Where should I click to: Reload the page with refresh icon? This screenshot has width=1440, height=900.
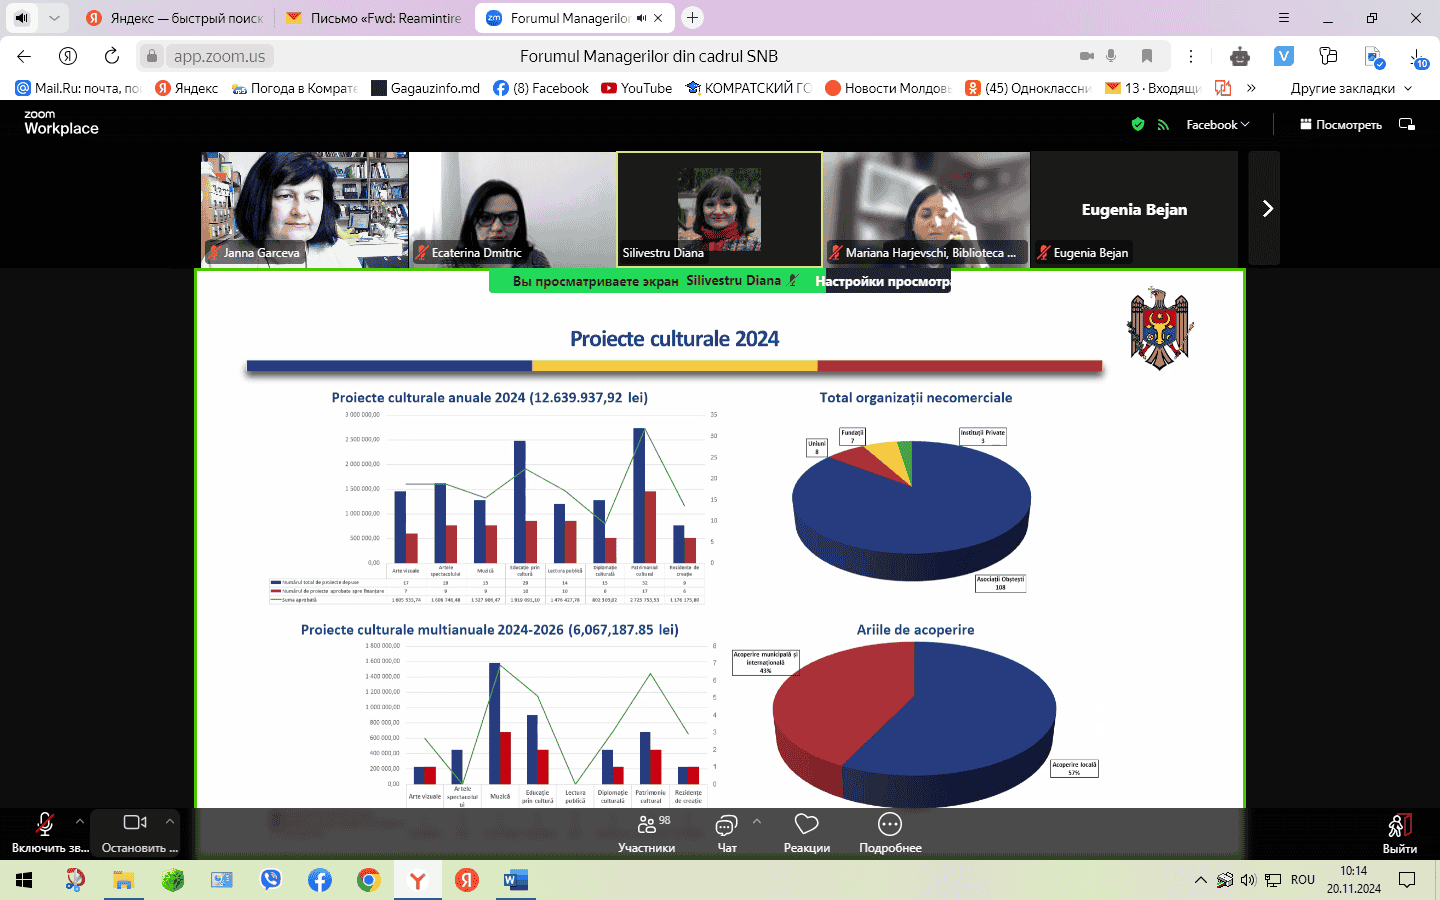[112, 56]
